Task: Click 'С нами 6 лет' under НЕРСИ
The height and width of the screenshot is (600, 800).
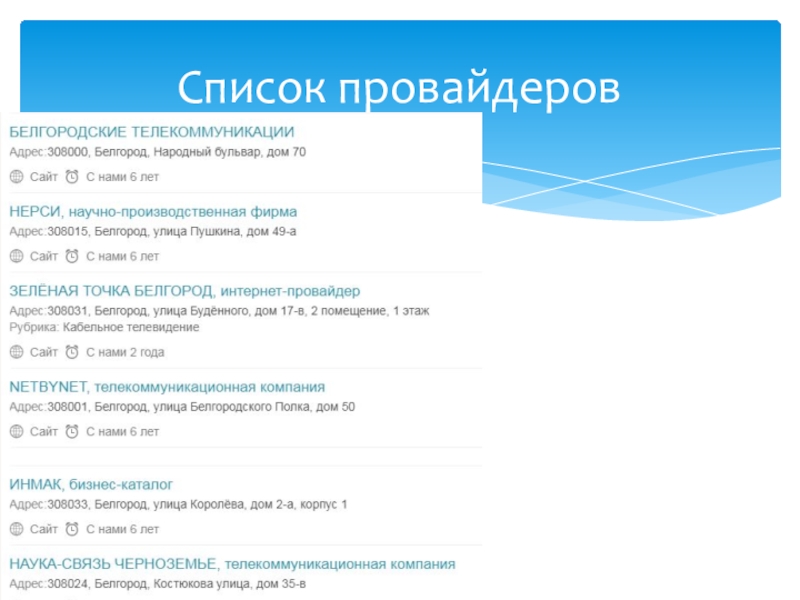Action: pyautogui.click(x=122, y=257)
